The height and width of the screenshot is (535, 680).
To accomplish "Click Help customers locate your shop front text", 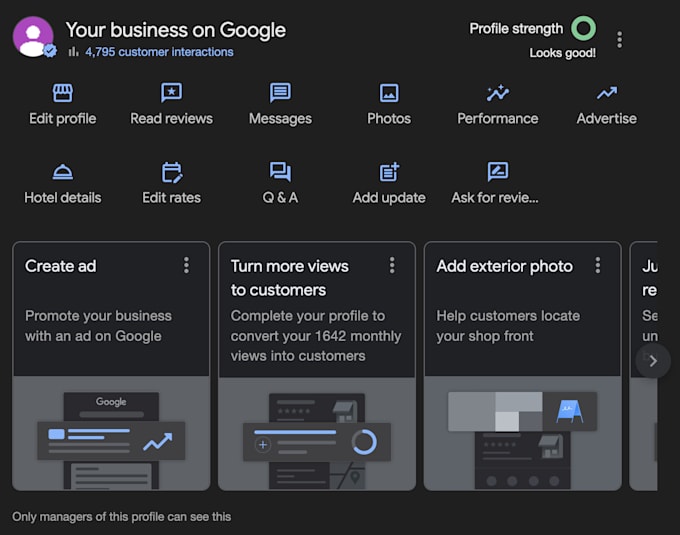I will tap(508, 326).
